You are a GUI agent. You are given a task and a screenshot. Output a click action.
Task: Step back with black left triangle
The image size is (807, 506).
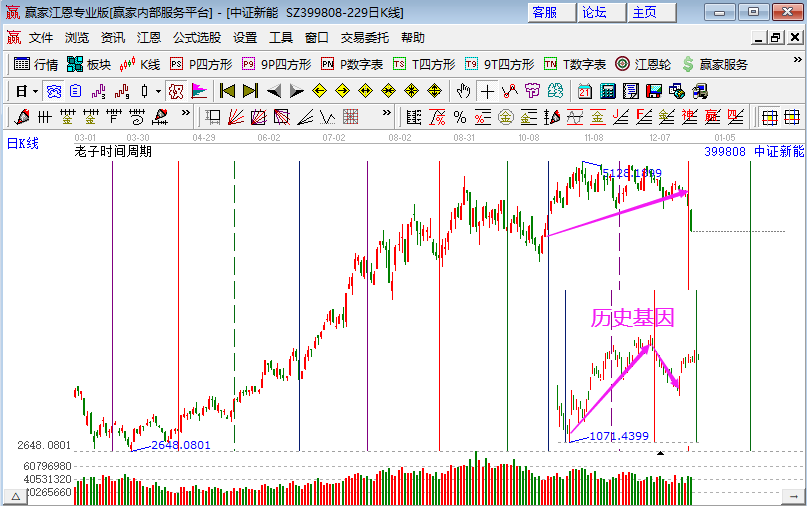pyautogui.click(x=274, y=92)
